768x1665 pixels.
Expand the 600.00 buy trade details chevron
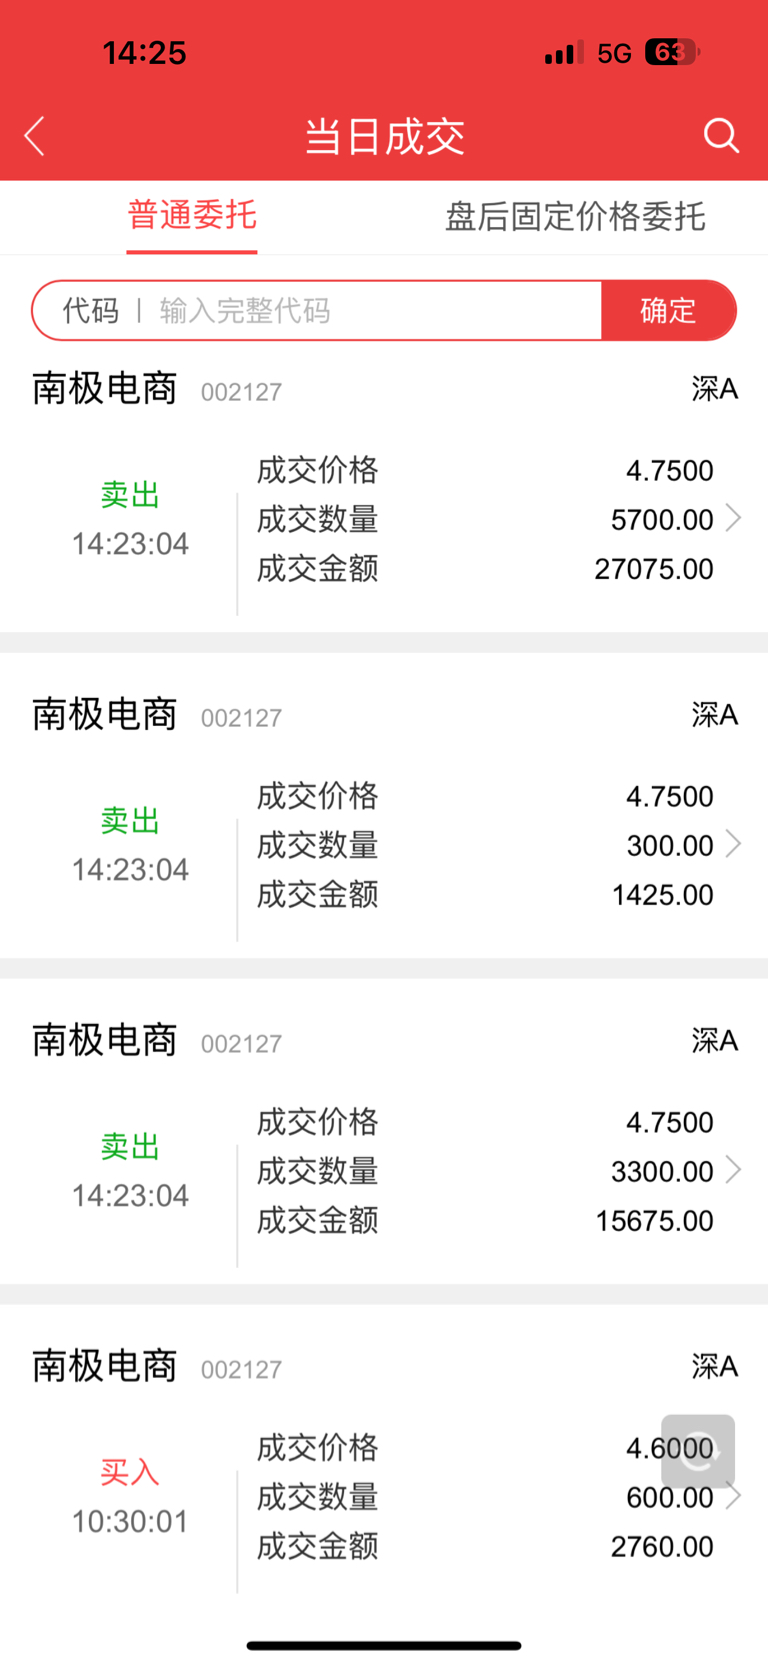[x=734, y=1497]
